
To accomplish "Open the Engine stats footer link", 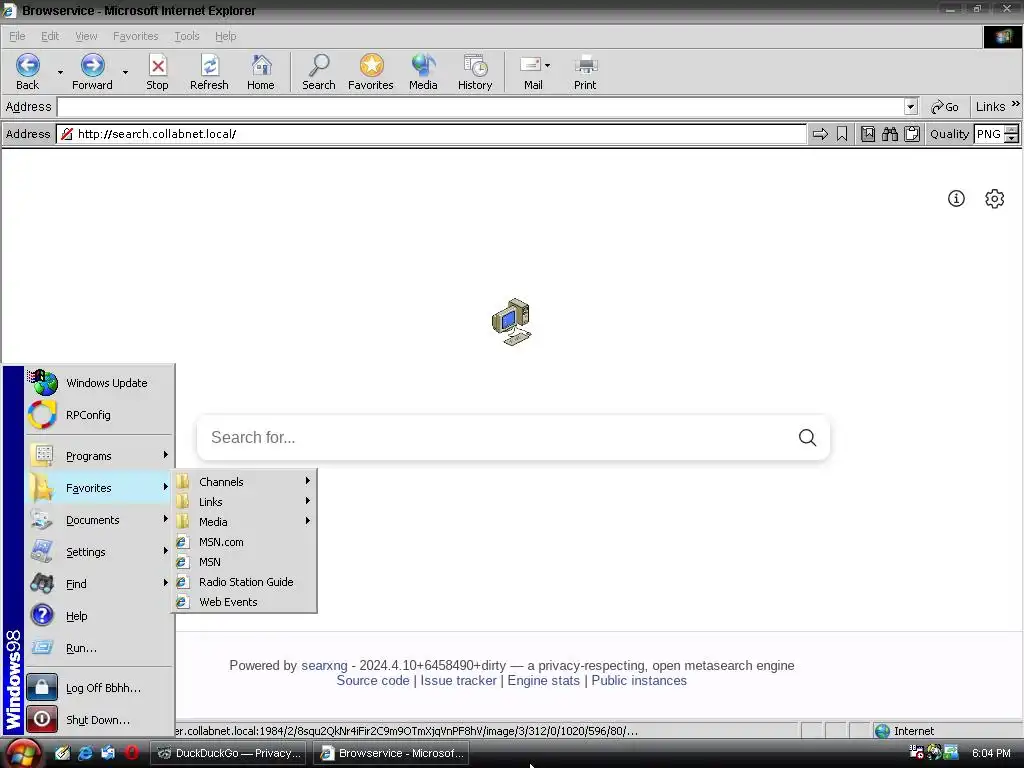I will tap(543, 680).
